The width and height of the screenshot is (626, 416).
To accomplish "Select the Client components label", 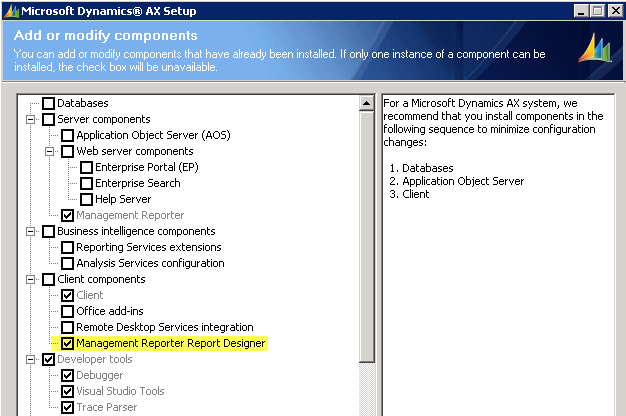I will (x=101, y=279).
